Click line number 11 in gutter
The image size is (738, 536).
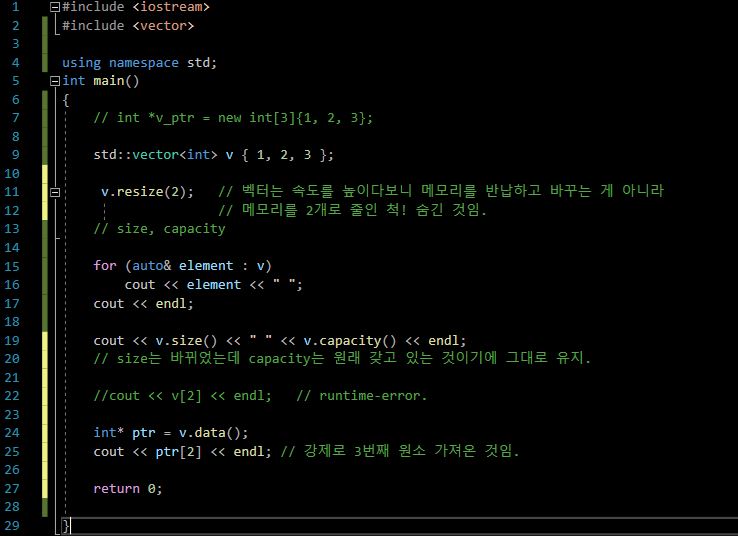pyautogui.click(x=12, y=192)
